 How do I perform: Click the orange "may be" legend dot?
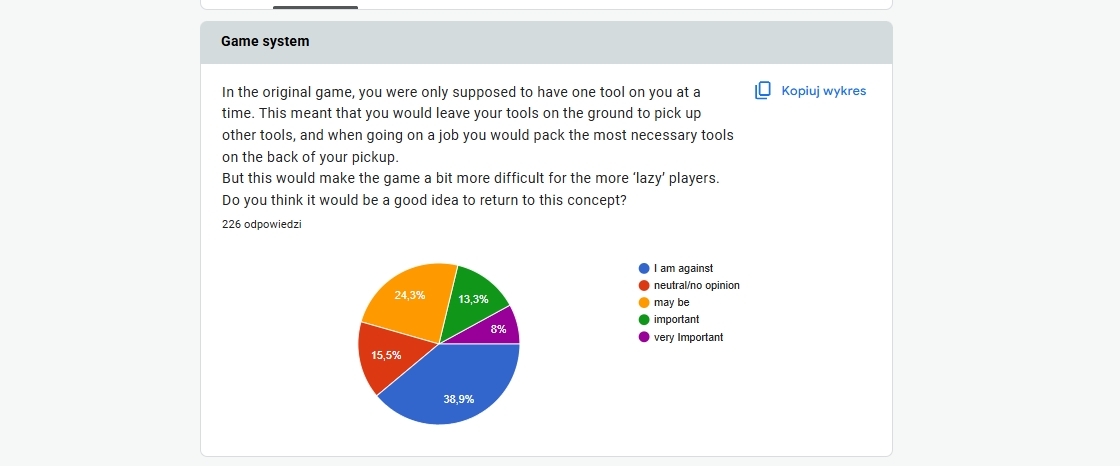click(644, 303)
